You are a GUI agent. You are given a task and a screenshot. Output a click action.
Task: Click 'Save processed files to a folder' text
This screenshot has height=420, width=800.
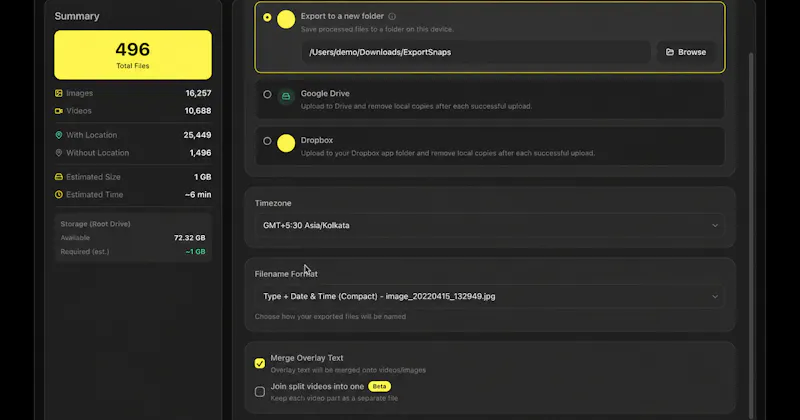tap(377, 30)
